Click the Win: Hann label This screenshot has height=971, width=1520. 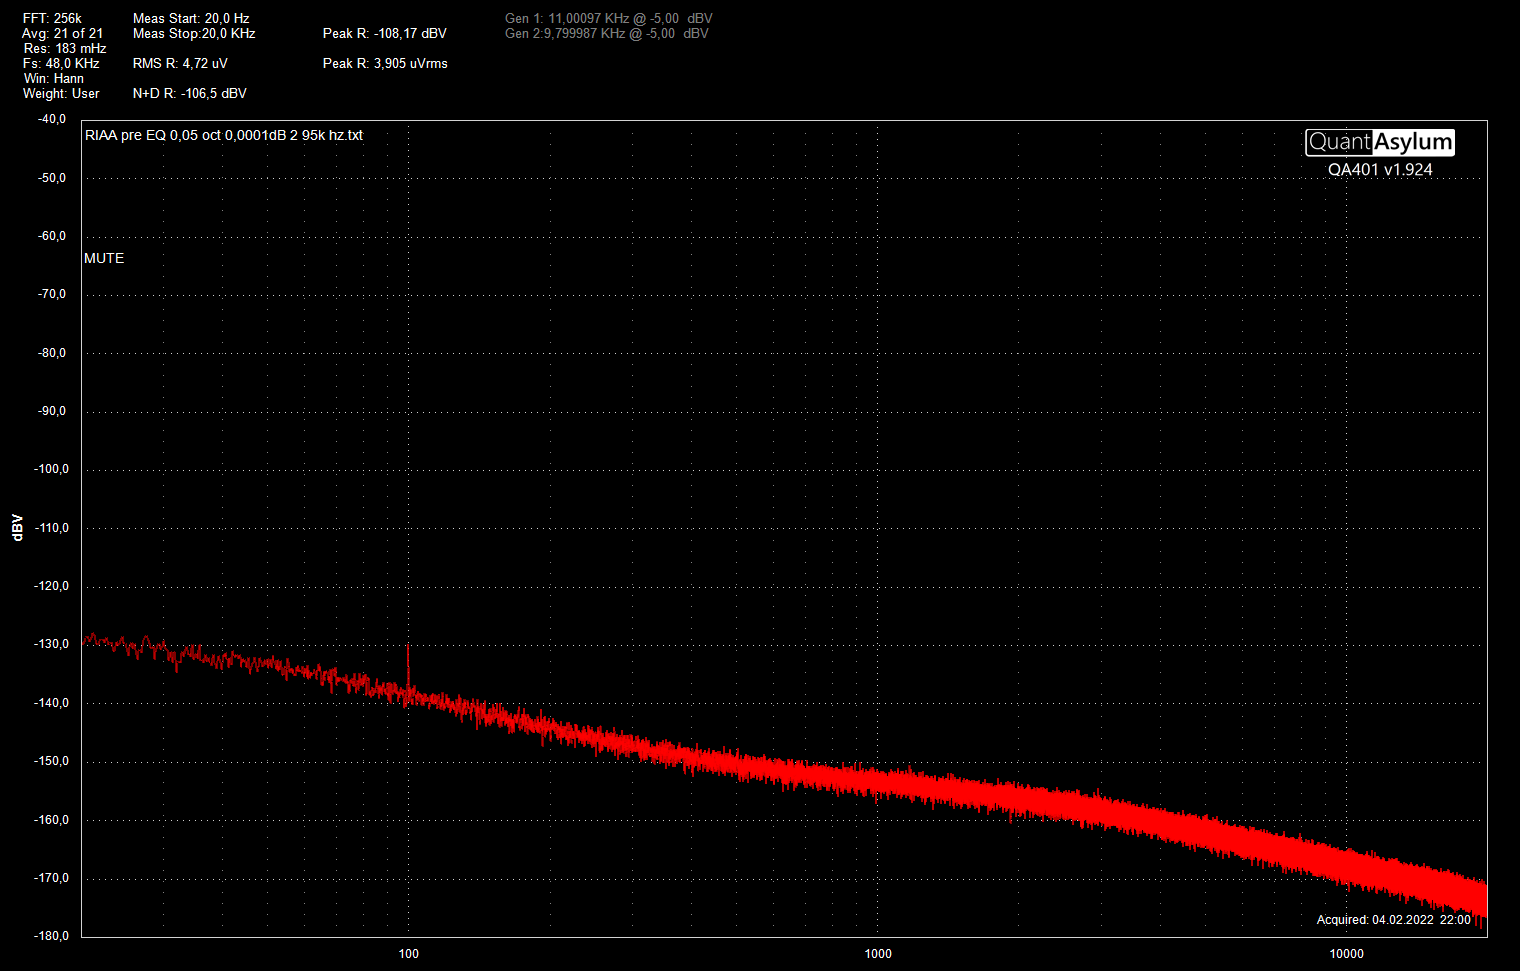coord(54,78)
